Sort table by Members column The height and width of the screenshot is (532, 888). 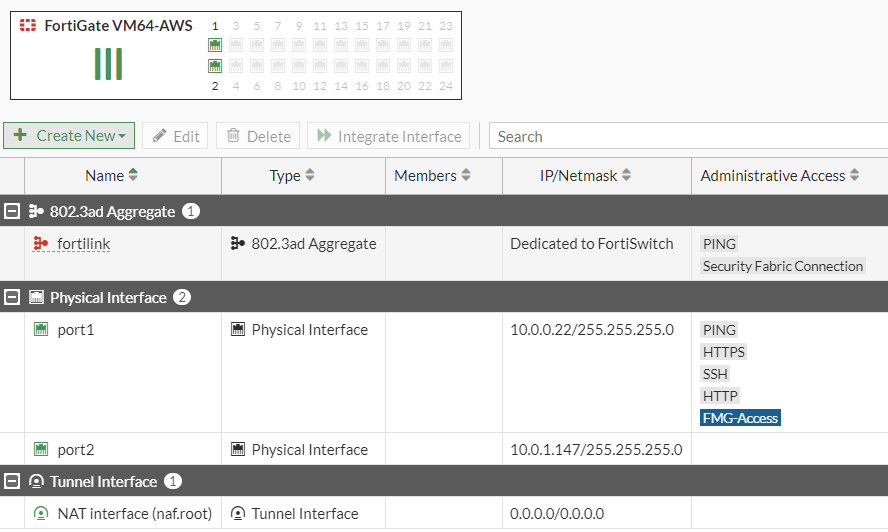pos(433,176)
